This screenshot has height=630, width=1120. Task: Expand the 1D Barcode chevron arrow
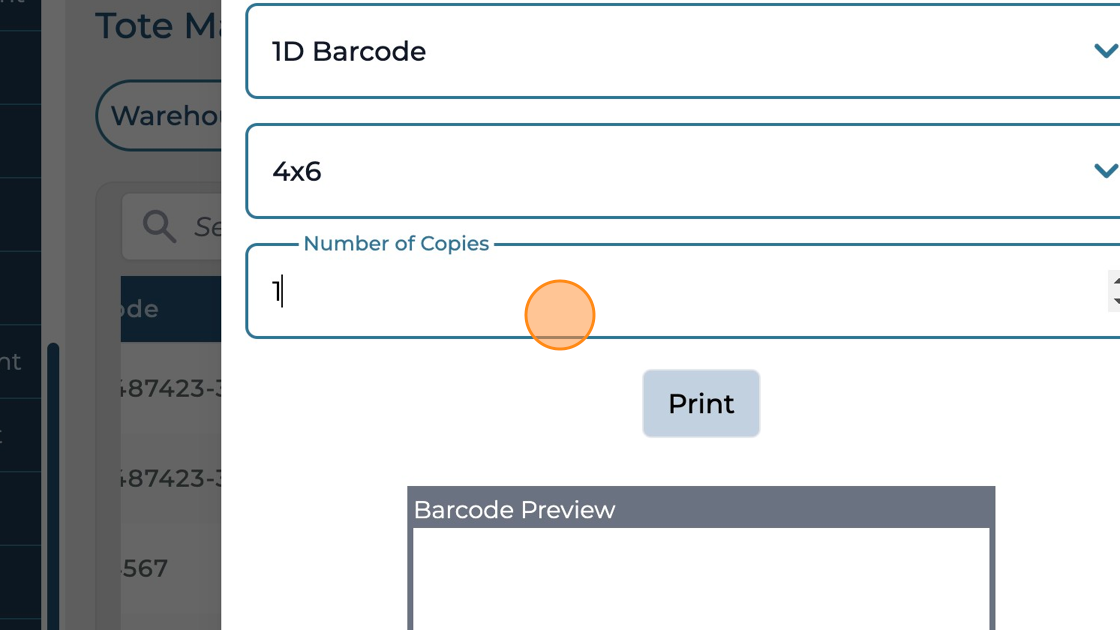(1104, 51)
